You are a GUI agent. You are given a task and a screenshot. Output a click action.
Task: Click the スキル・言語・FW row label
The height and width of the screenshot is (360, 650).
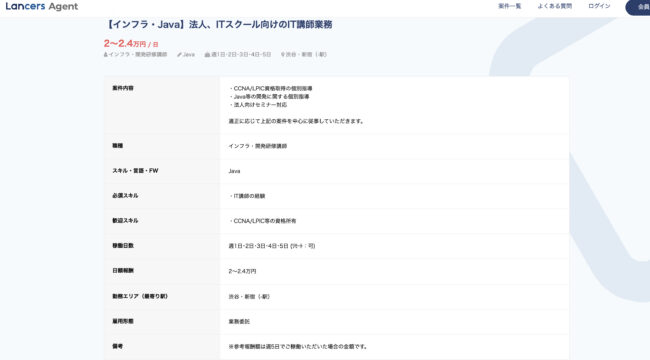[x=135, y=170]
